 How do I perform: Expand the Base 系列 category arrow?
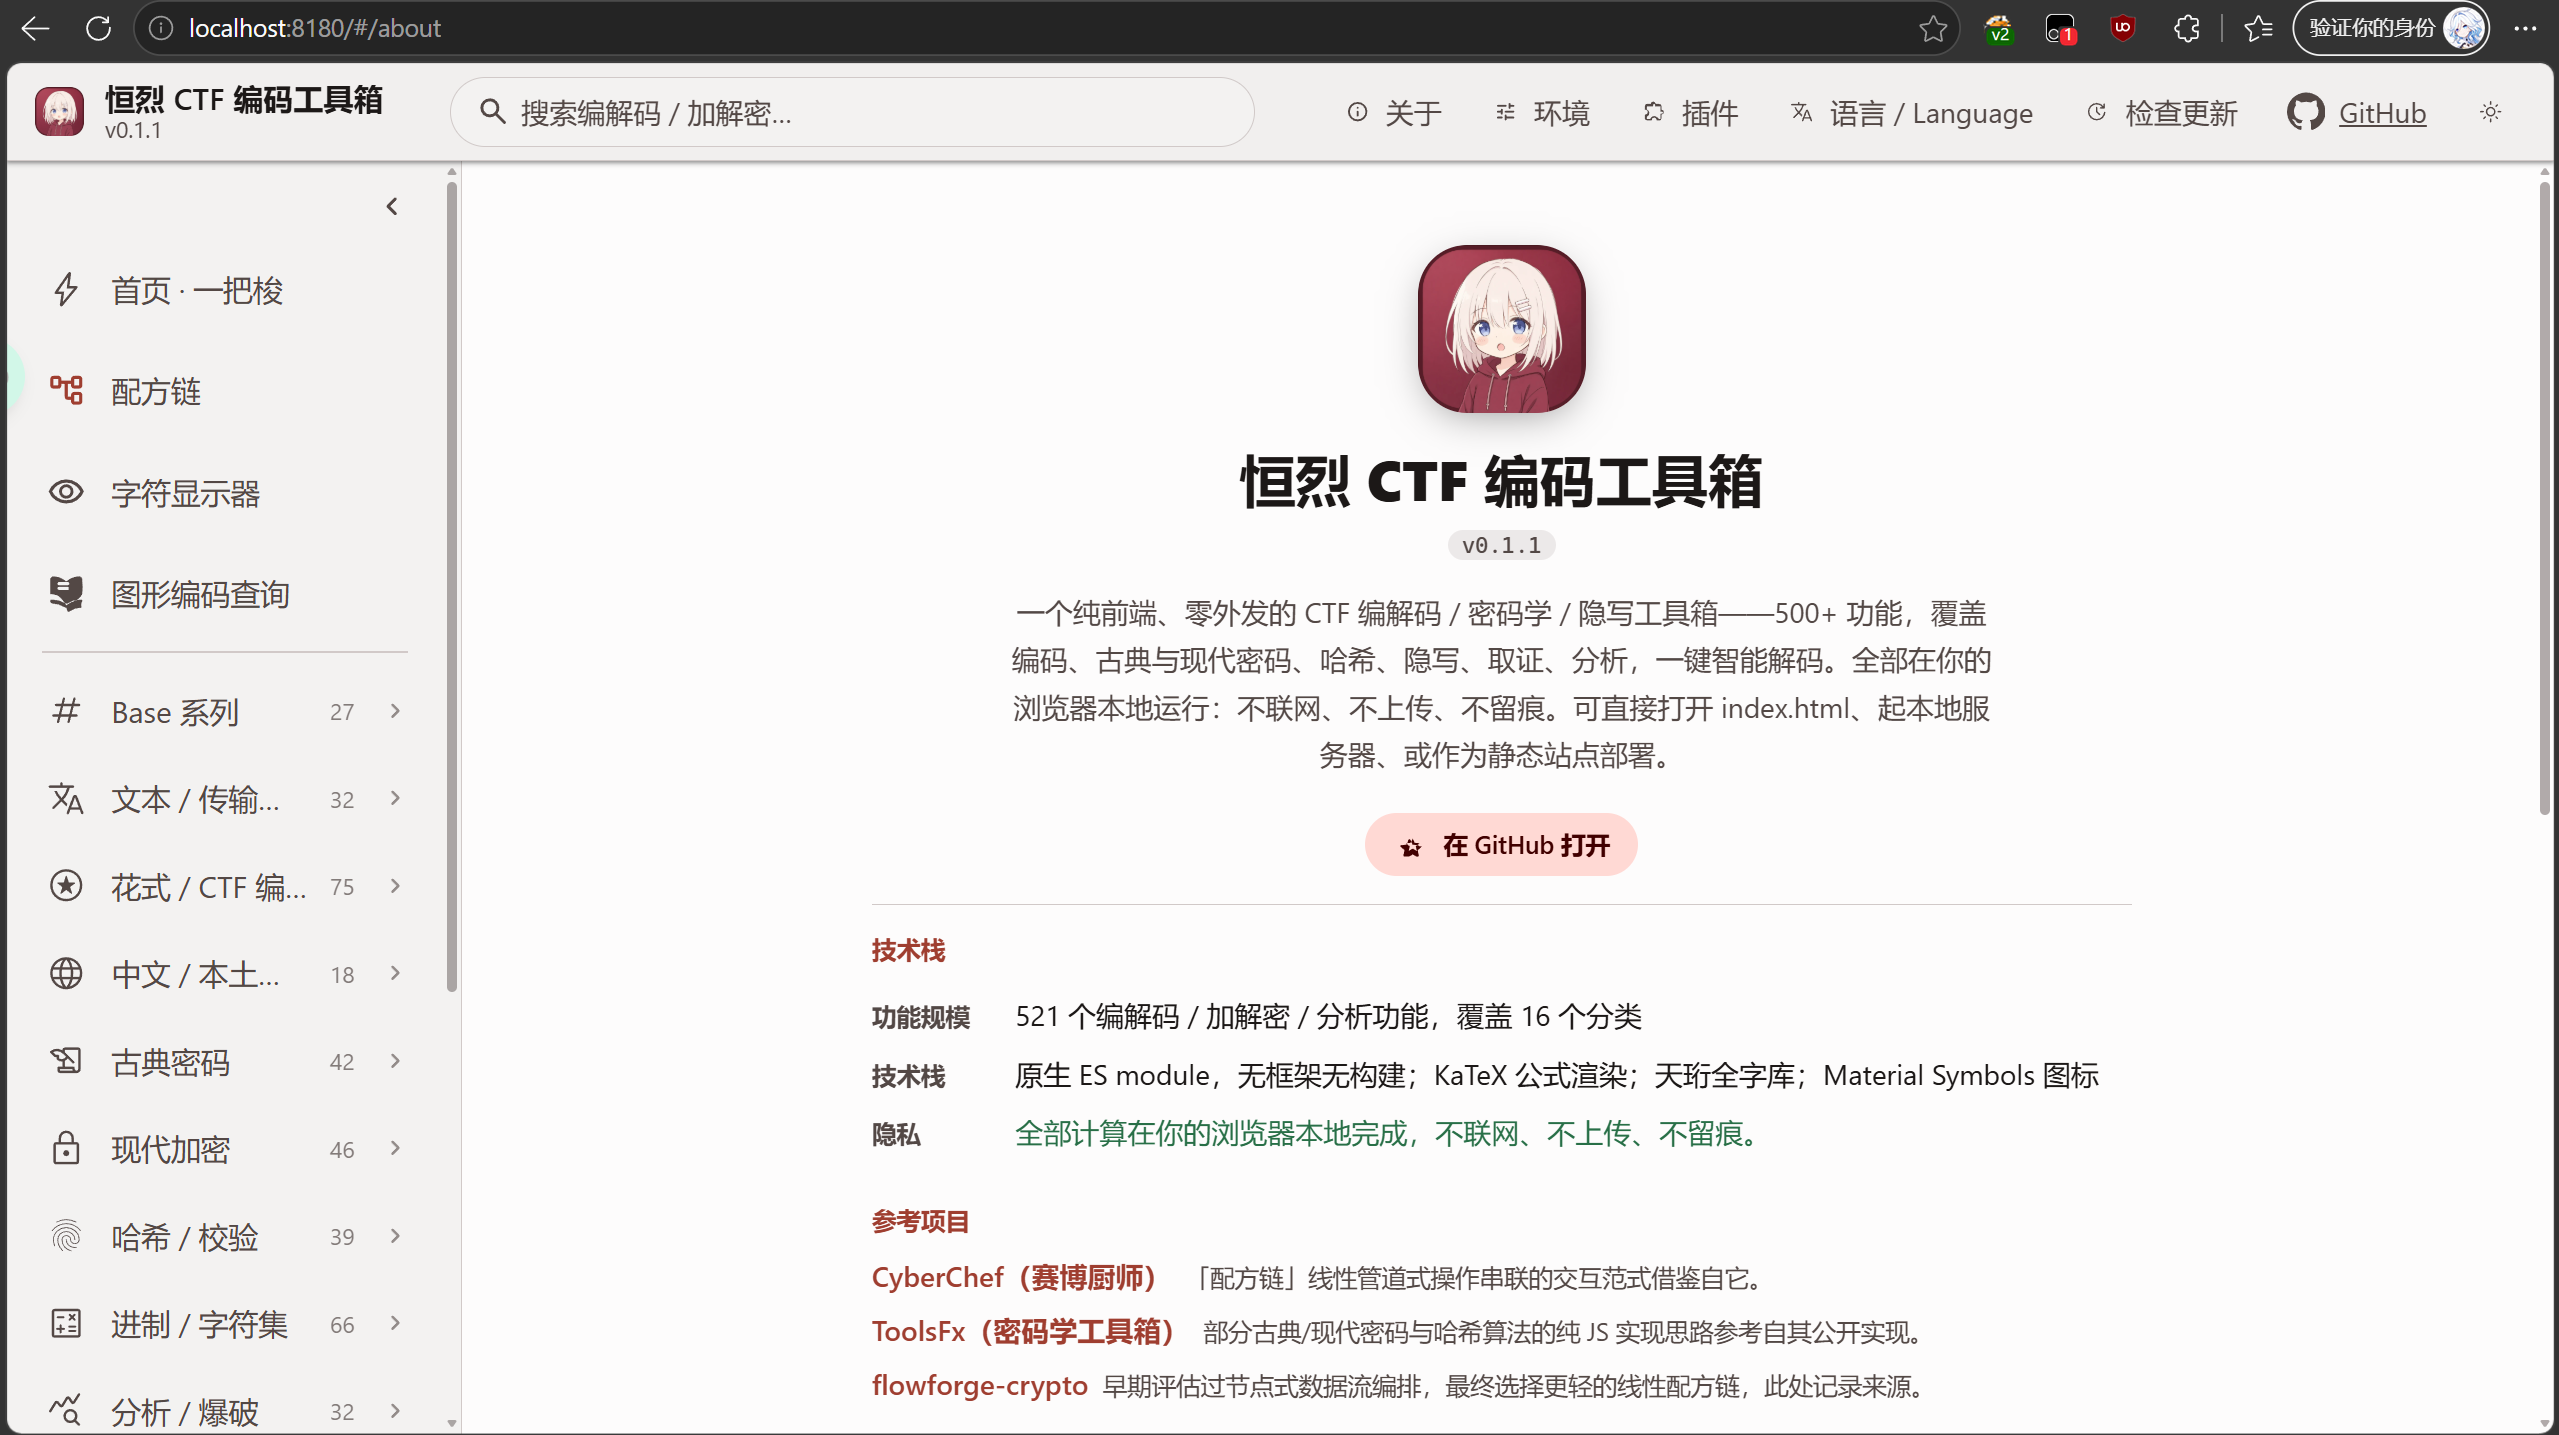(395, 711)
